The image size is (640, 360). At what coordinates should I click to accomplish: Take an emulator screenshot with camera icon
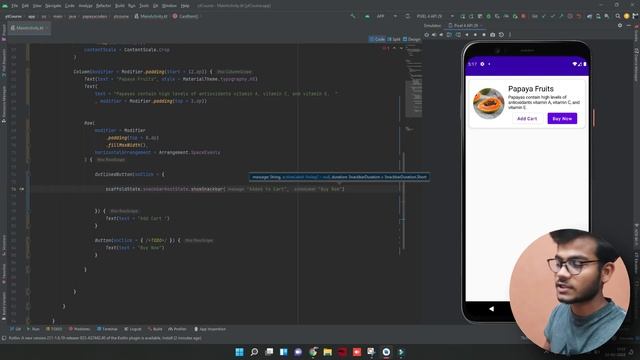coord(493,35)
